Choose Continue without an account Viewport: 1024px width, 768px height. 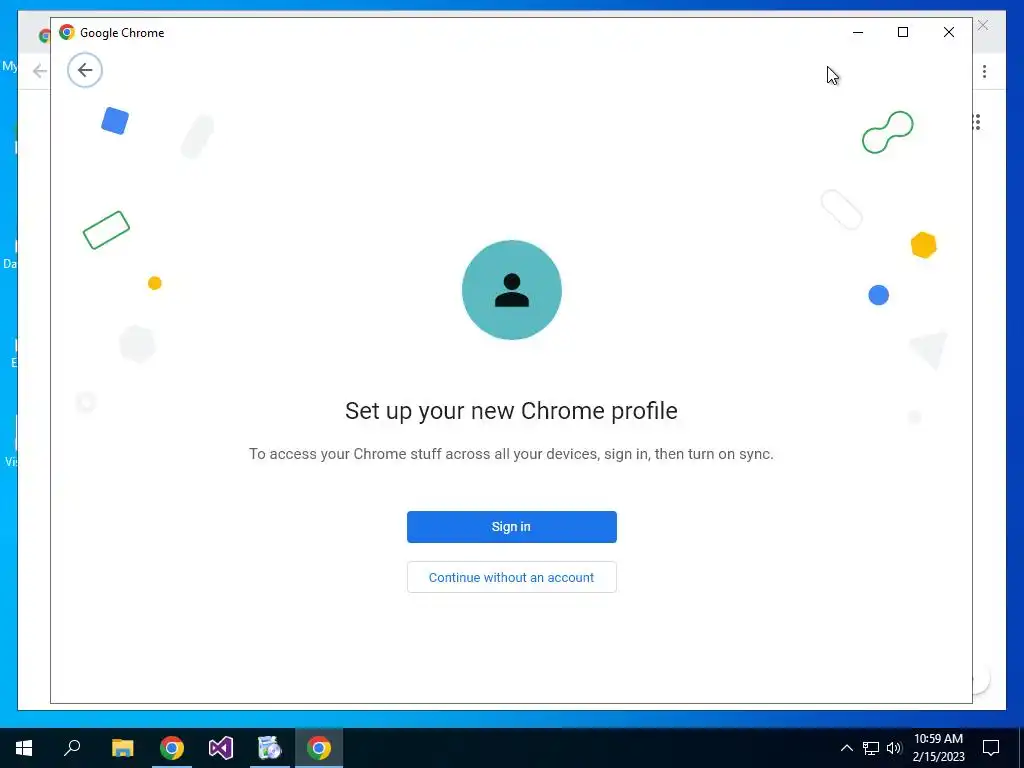[511, 577]
